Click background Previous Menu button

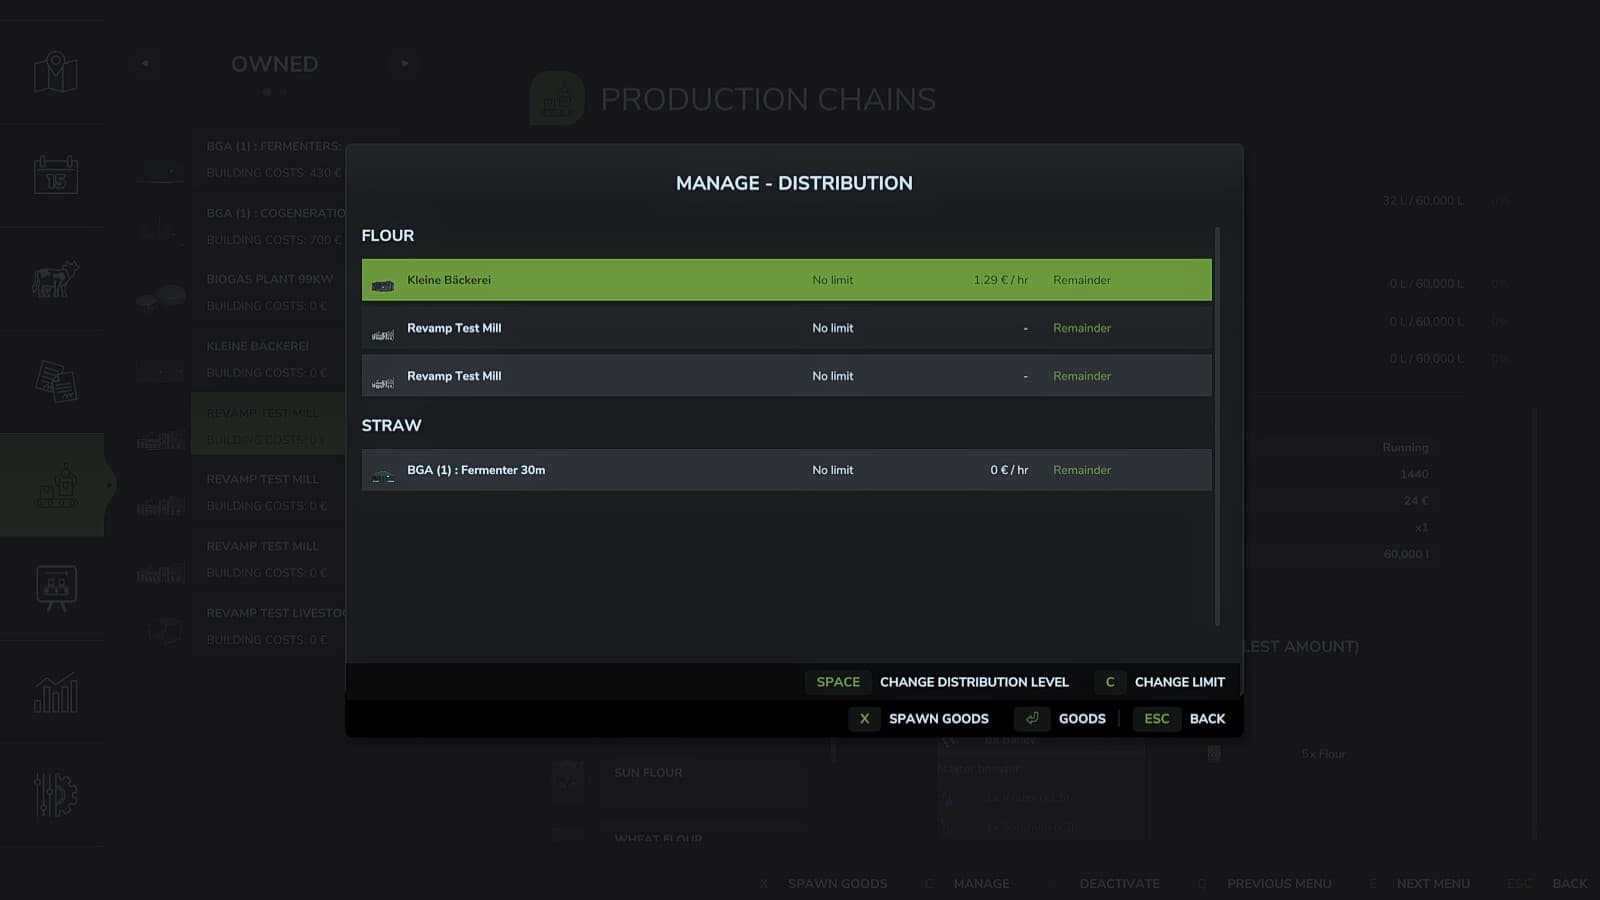click(1265, 884)
